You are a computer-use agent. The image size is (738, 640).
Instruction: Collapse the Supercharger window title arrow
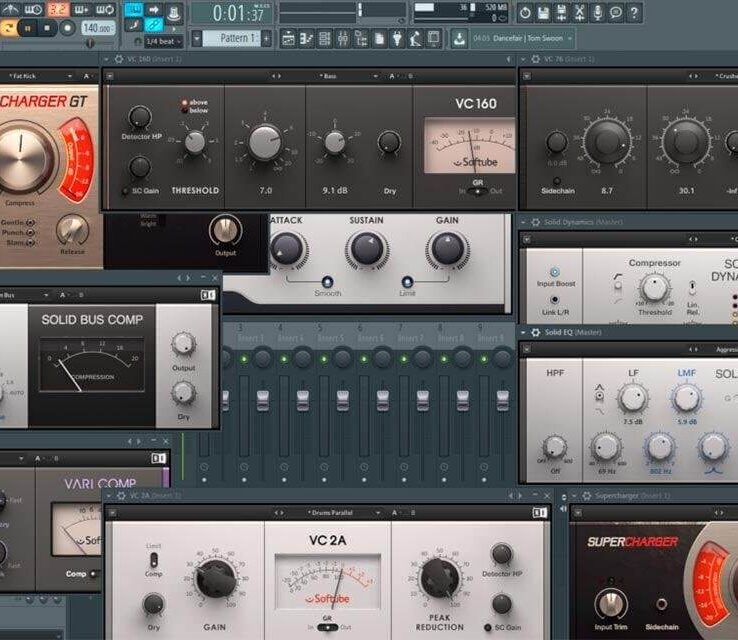point(574,496)
